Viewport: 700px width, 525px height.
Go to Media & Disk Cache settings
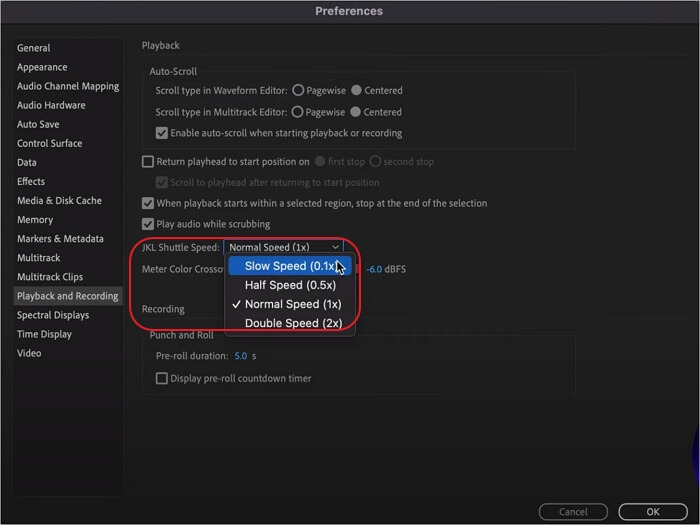click(x=59, y=200)
